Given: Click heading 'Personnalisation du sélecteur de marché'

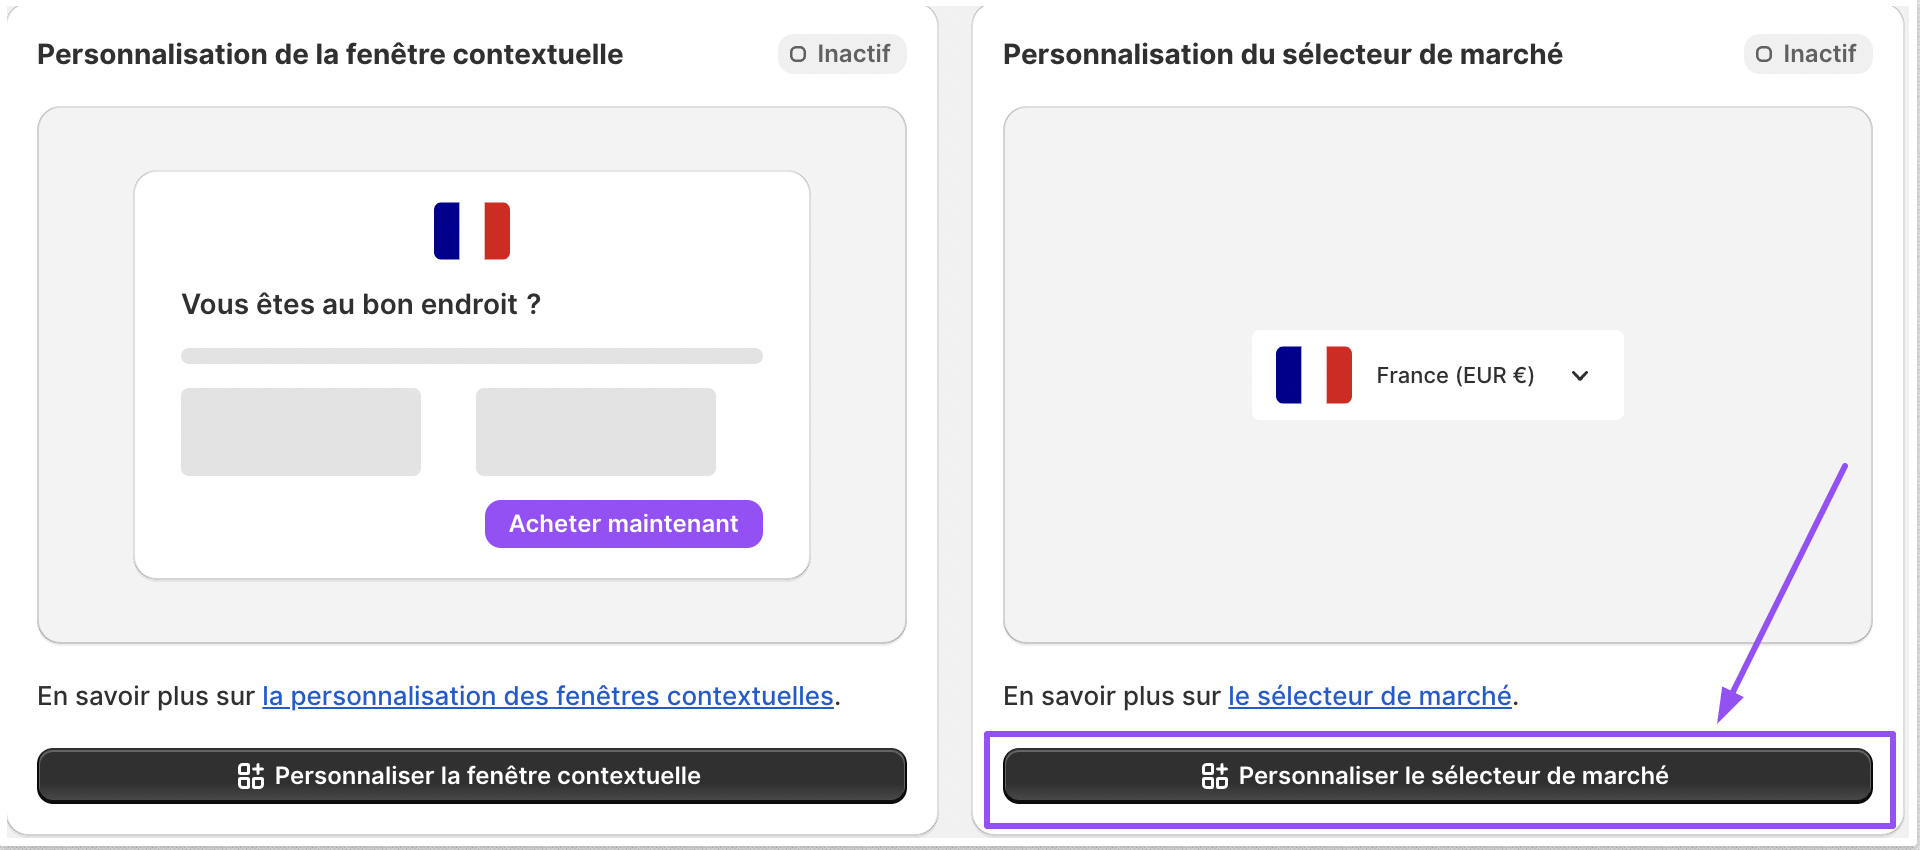Looking at the screenshot, I should [1283, 54].
